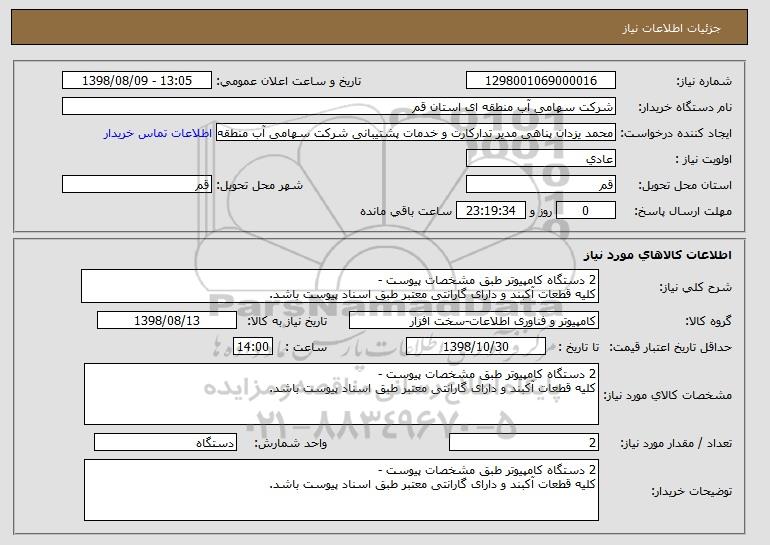The width and height of the screenshot is (770, 545).
Task: Click the text ساعت باقی مانده
Action: tap(406, 211)
